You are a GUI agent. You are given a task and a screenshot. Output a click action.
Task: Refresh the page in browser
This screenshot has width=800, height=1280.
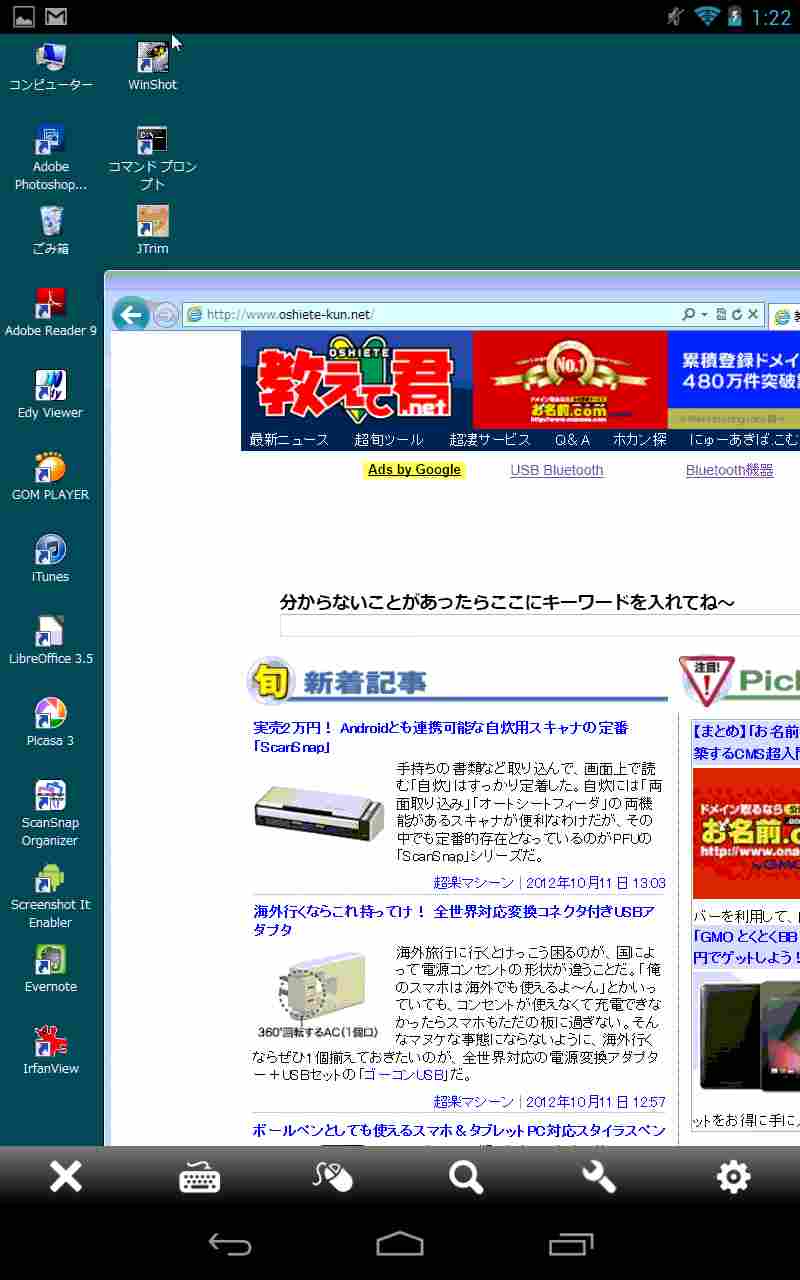(737, 314)
